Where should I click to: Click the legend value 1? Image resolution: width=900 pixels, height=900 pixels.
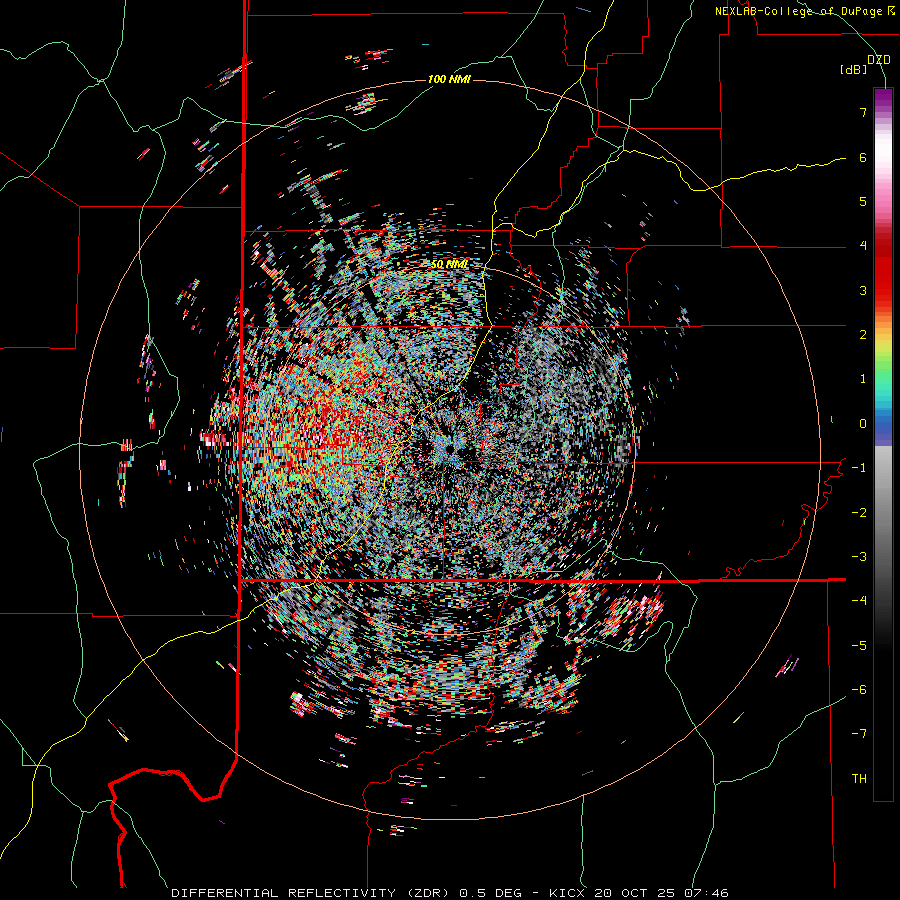pyautogui.click(x=863, y=379)
